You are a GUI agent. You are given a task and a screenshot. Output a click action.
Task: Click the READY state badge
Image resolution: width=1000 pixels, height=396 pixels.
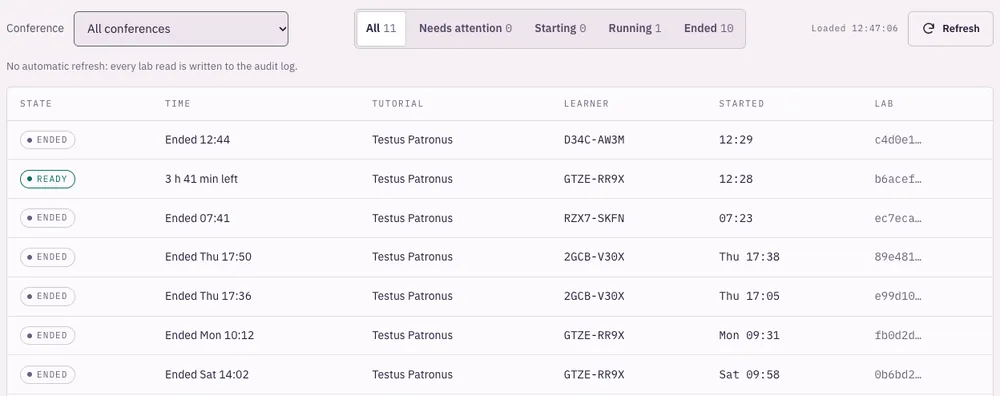(47, 179)
